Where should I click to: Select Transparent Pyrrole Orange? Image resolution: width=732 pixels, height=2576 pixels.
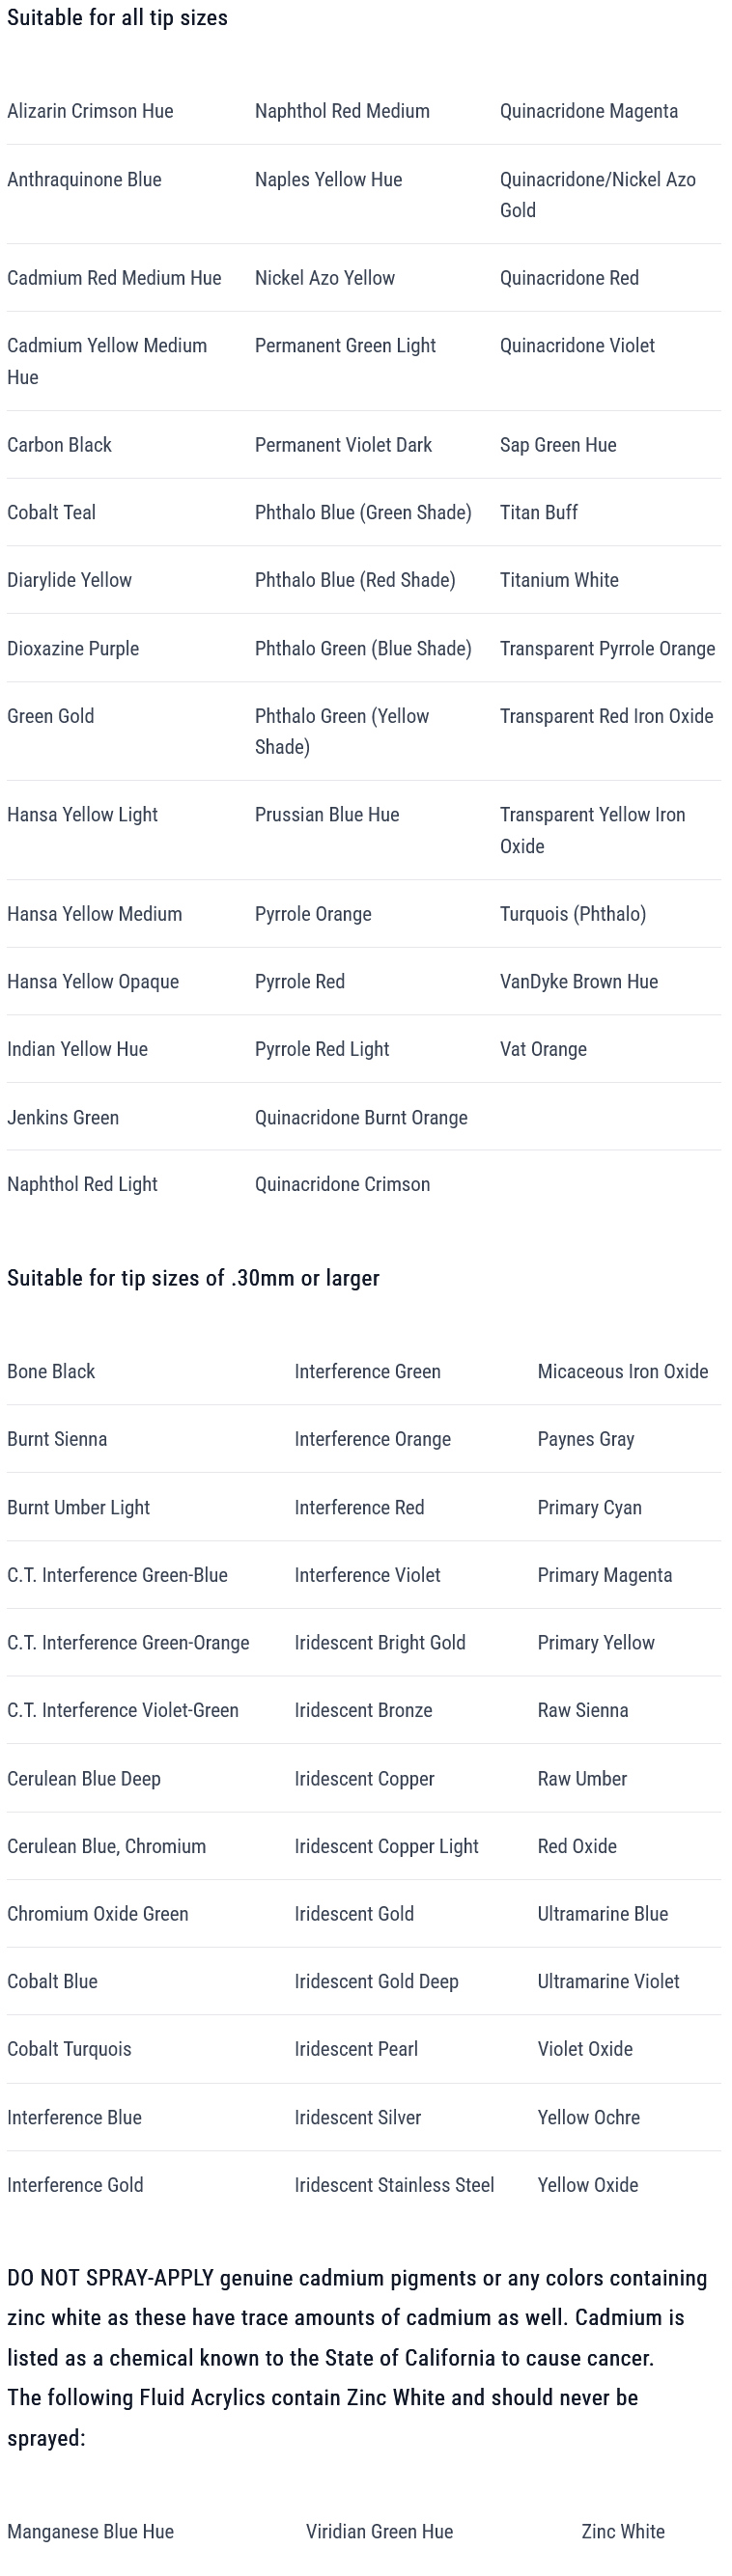(608, 648)
